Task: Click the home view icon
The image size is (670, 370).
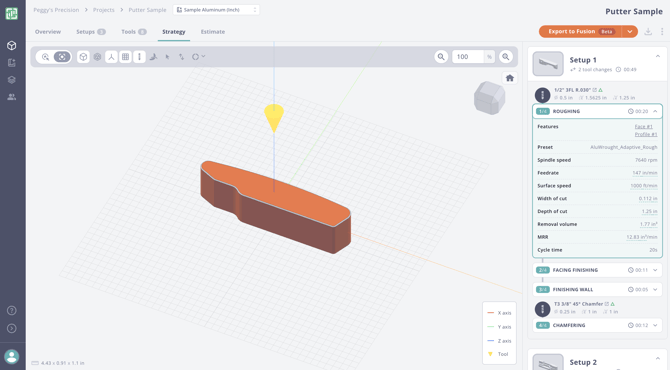Action: click(509, 78)
